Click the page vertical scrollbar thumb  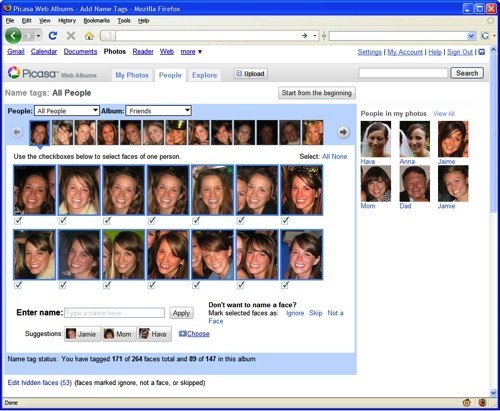click(x=493, y=133)
